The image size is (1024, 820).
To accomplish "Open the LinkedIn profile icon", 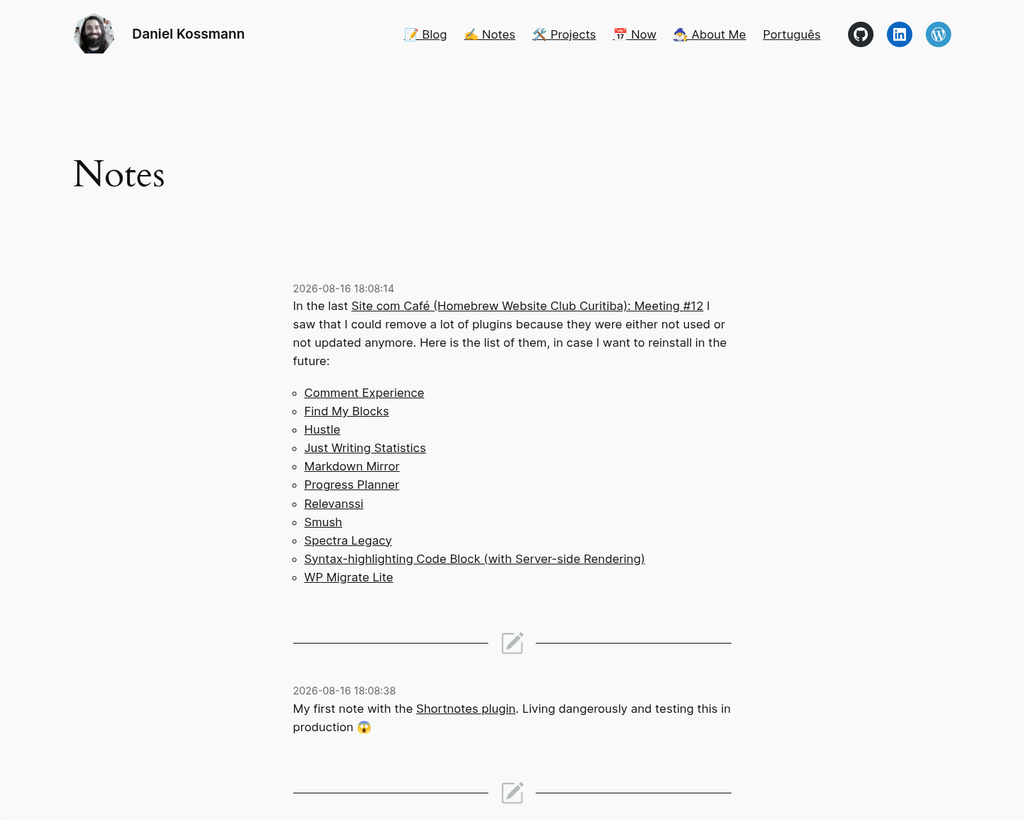I will click(x=899, y=35).
